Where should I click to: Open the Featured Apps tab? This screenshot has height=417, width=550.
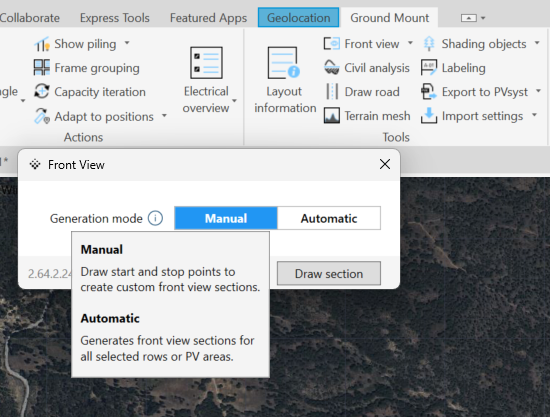(x=208, y=18)
